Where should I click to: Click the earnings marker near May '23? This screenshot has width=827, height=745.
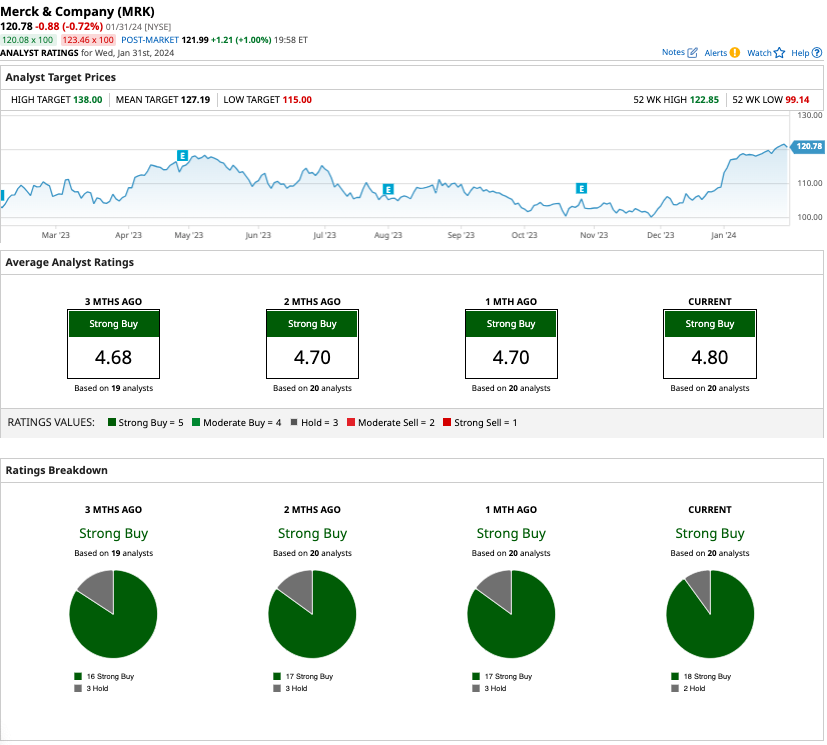[x=182, y=156]
